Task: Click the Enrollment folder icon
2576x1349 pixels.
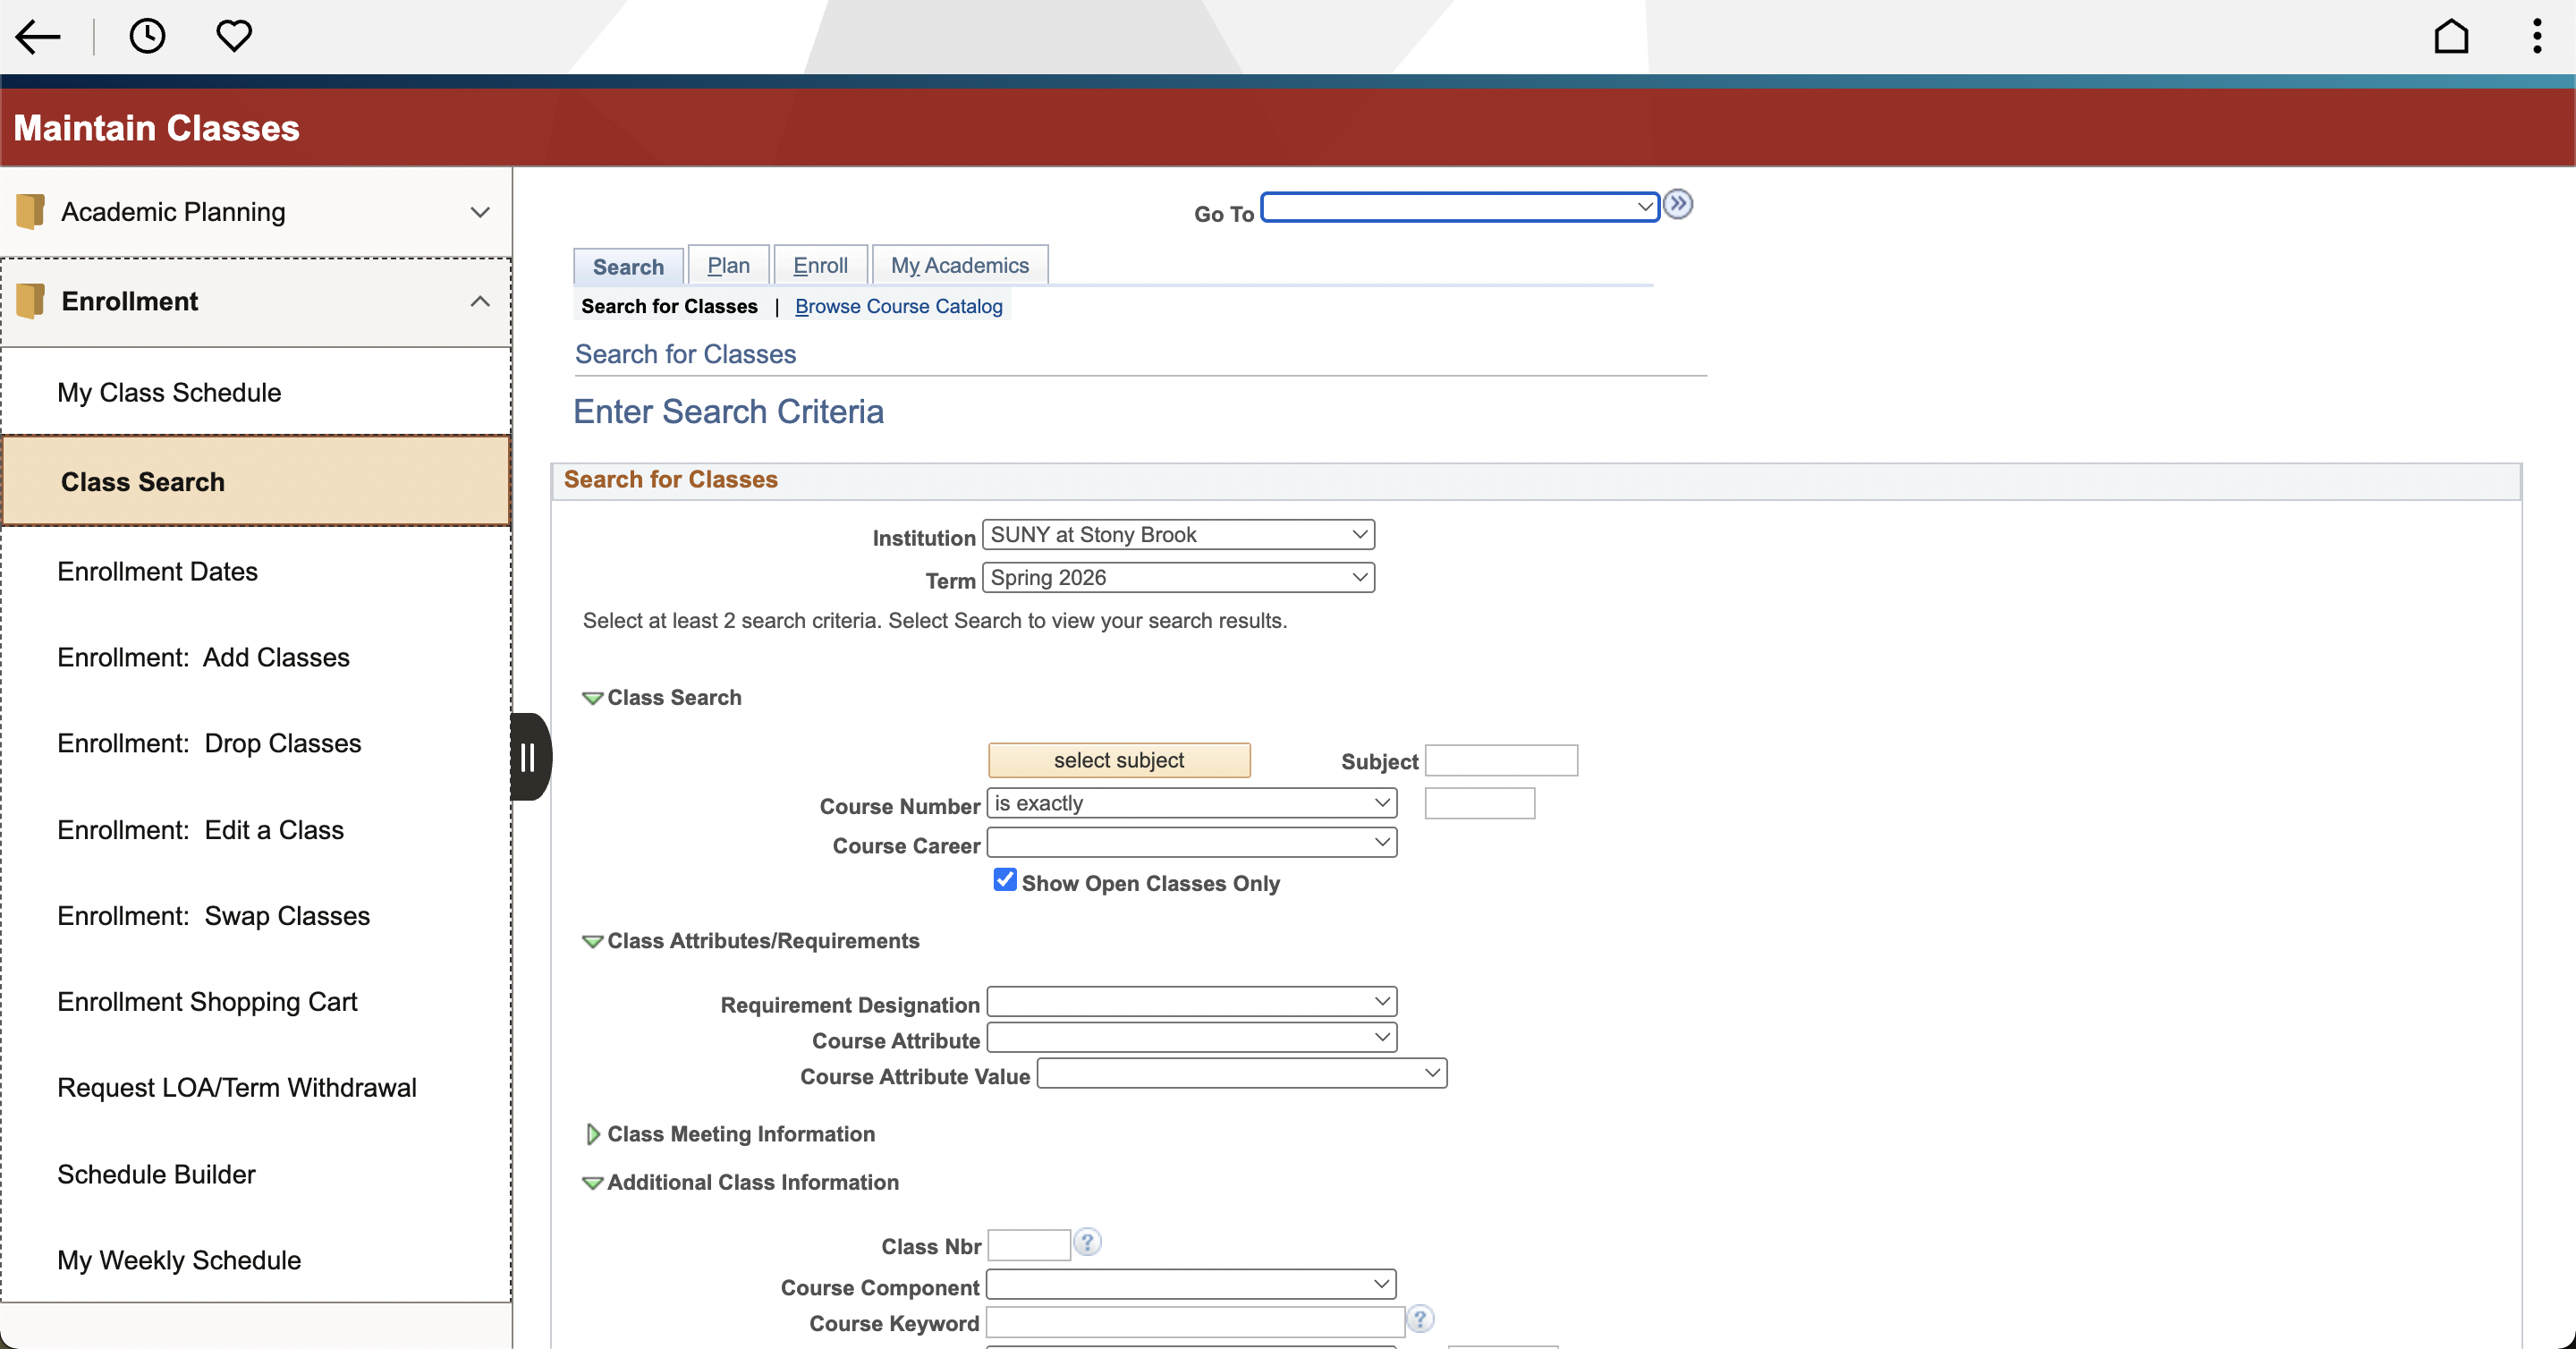Action: 31,301
